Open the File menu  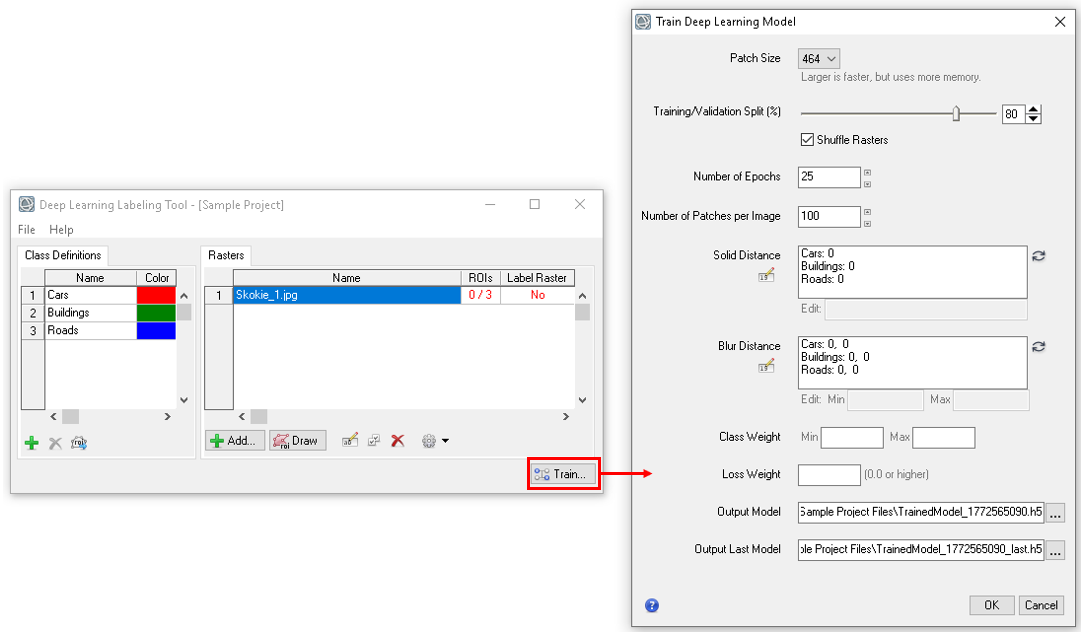pyautogui.click(x=27, y=230)
